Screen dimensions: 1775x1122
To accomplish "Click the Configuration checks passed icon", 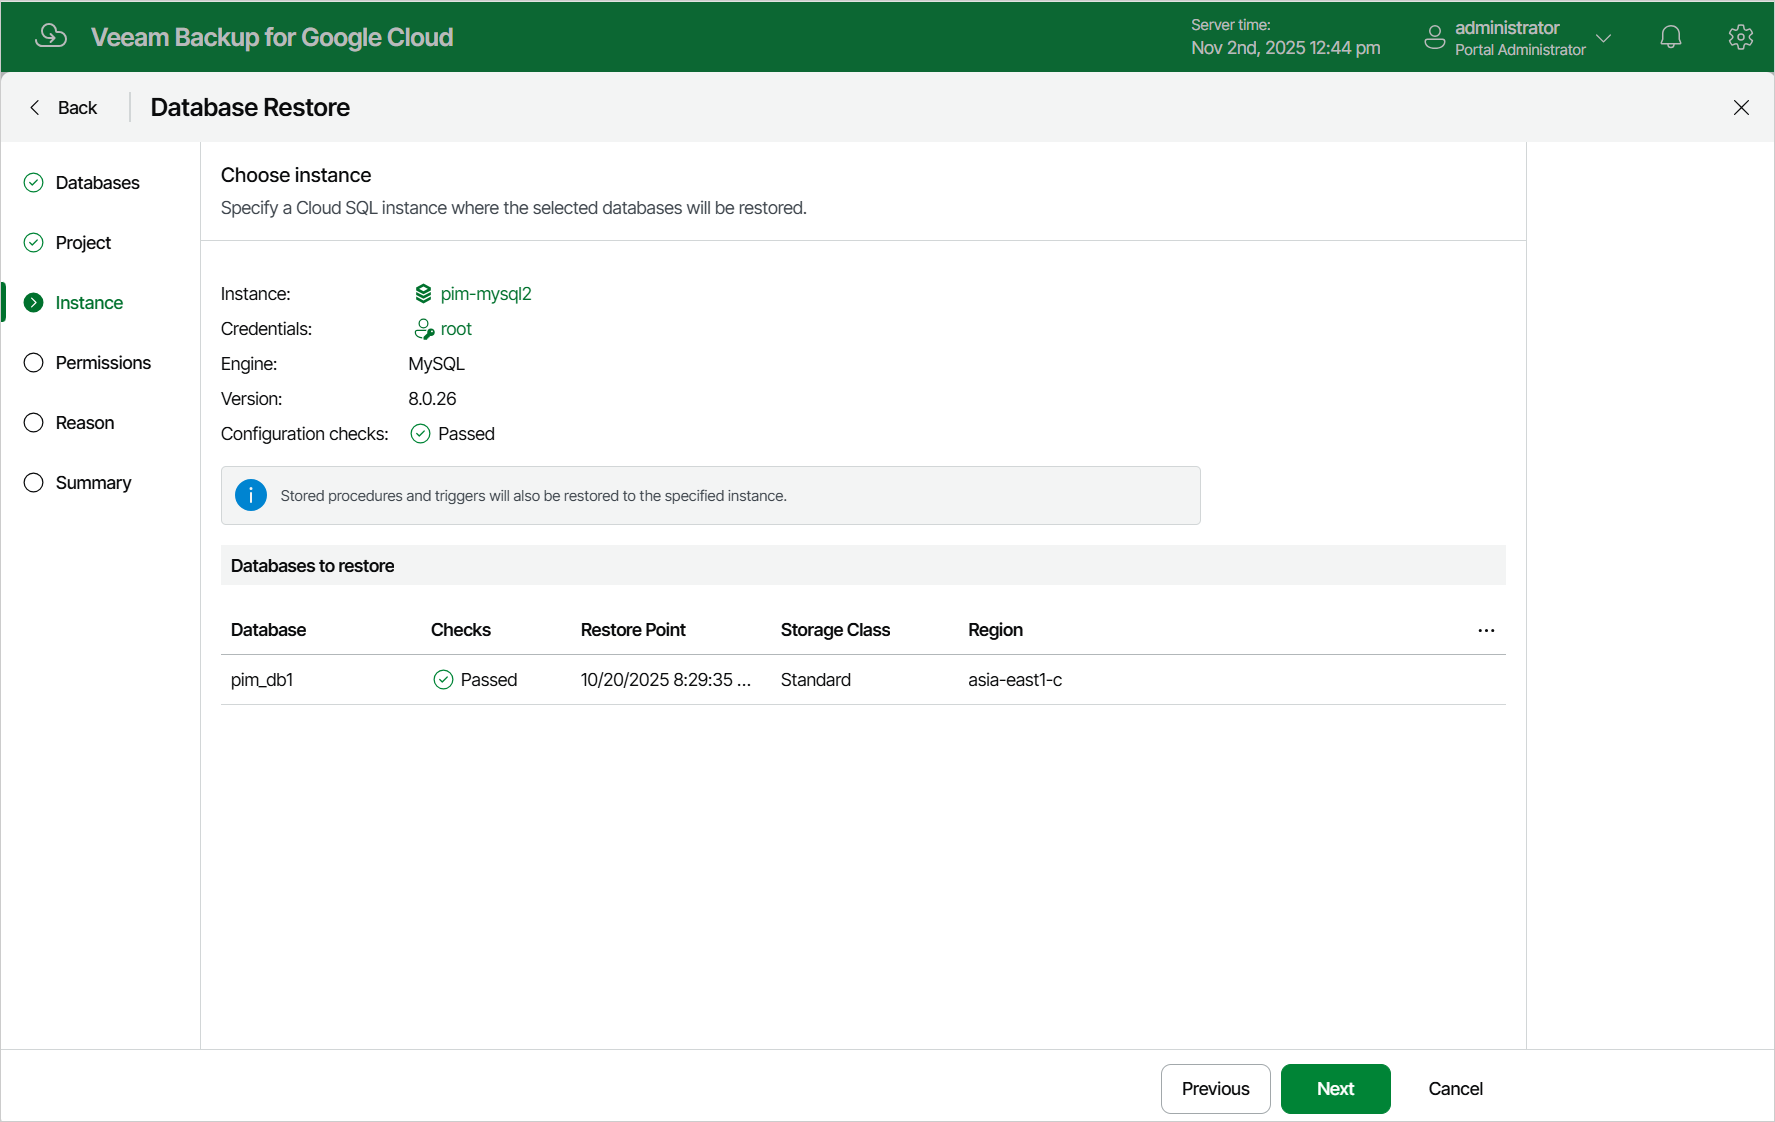I will click(420, 433).
